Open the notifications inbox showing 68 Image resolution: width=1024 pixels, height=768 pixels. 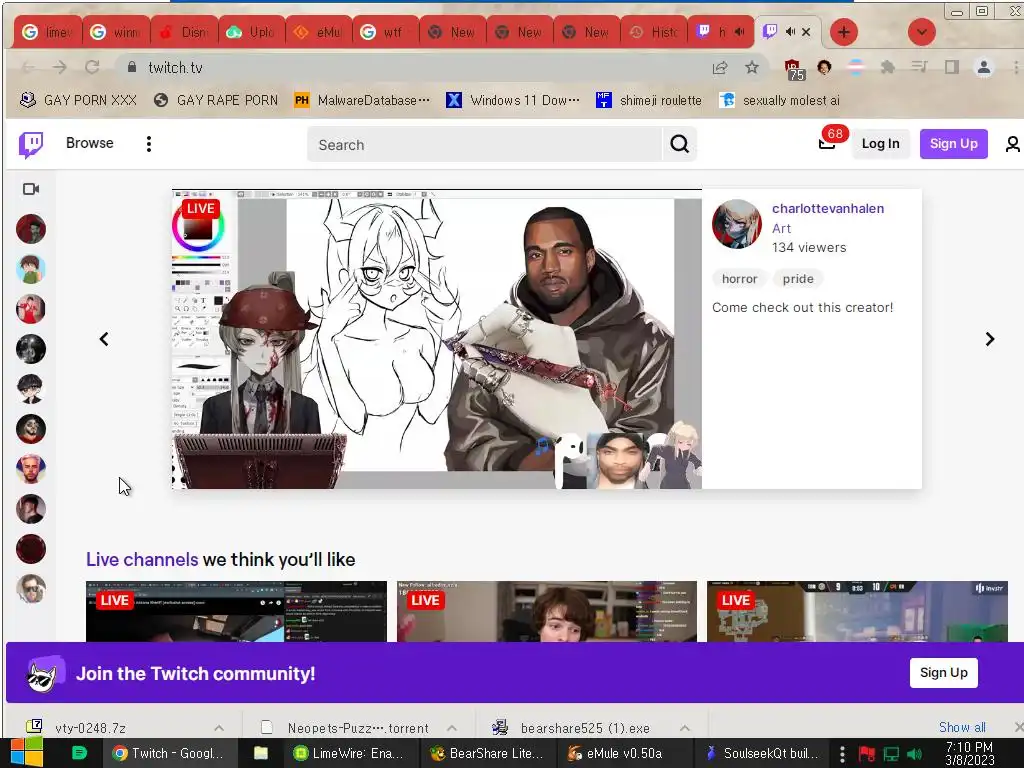827,143
